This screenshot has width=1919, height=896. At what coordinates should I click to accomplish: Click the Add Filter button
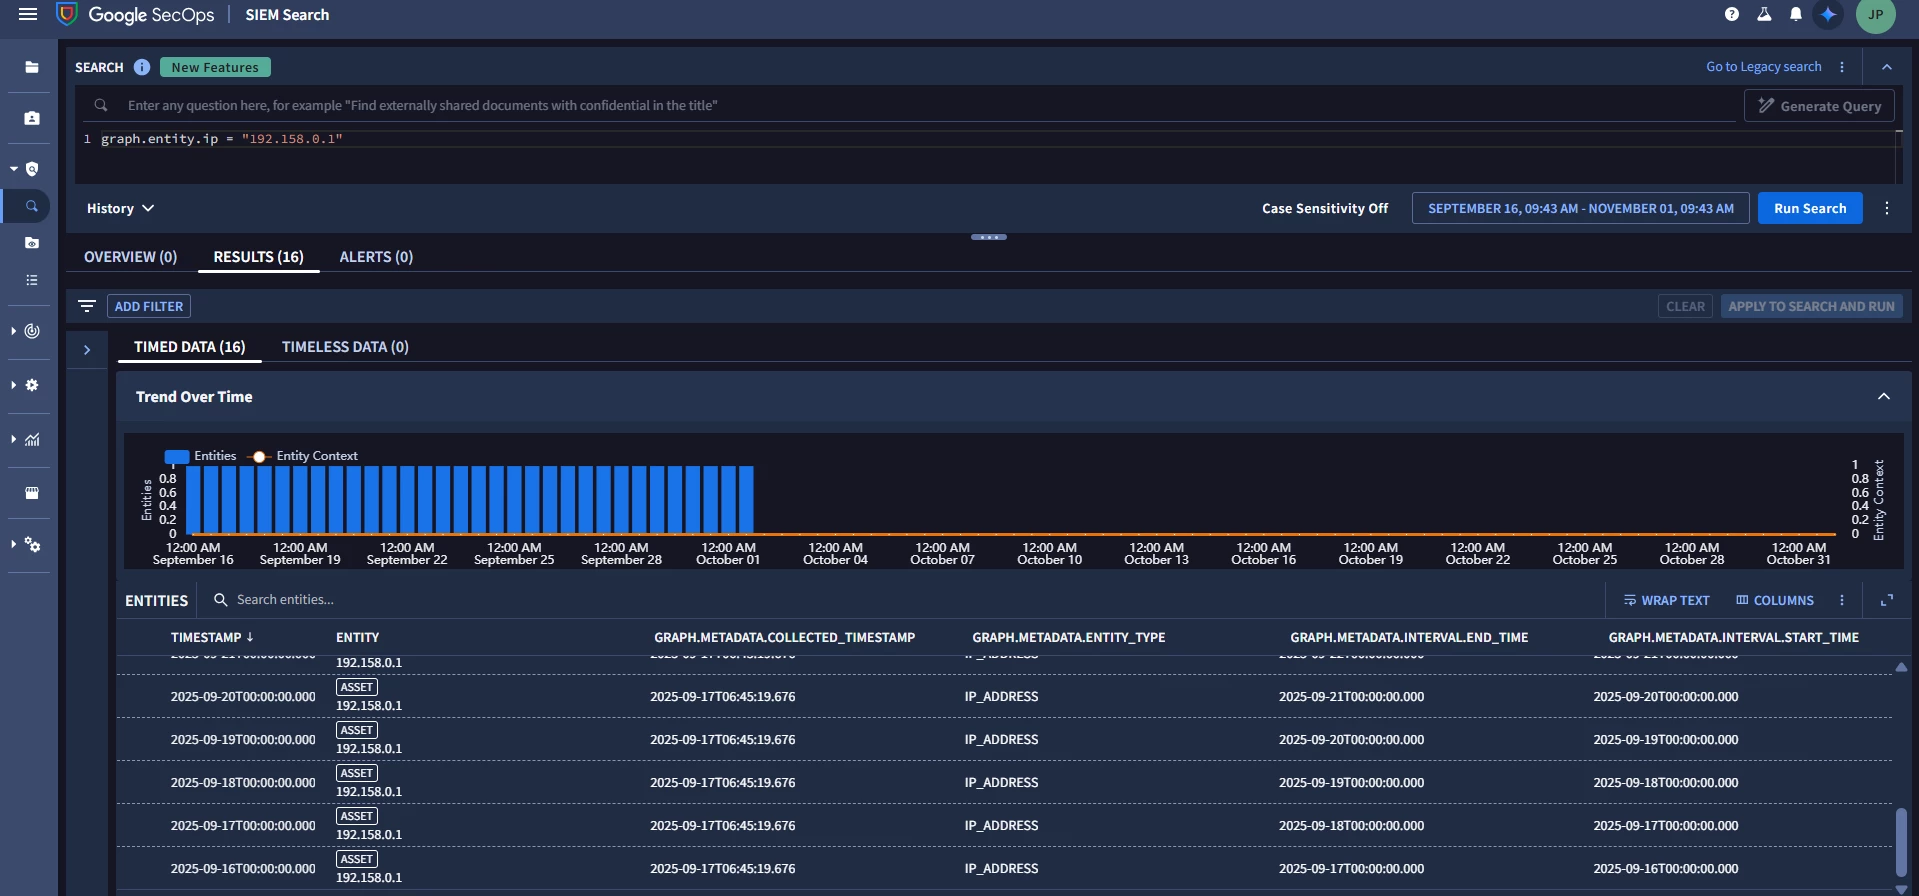(149, 306)
